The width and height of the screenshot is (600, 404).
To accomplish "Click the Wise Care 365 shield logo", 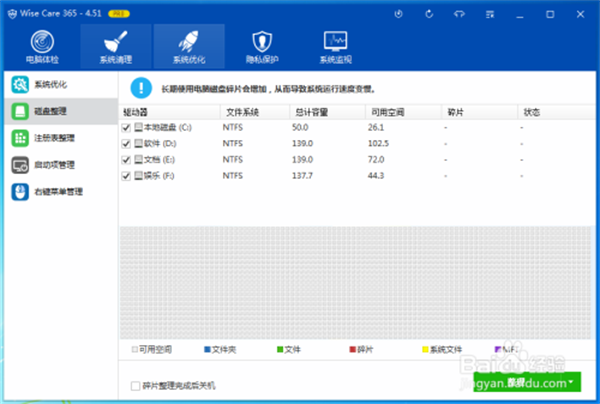I will click(x=13, y=14).
